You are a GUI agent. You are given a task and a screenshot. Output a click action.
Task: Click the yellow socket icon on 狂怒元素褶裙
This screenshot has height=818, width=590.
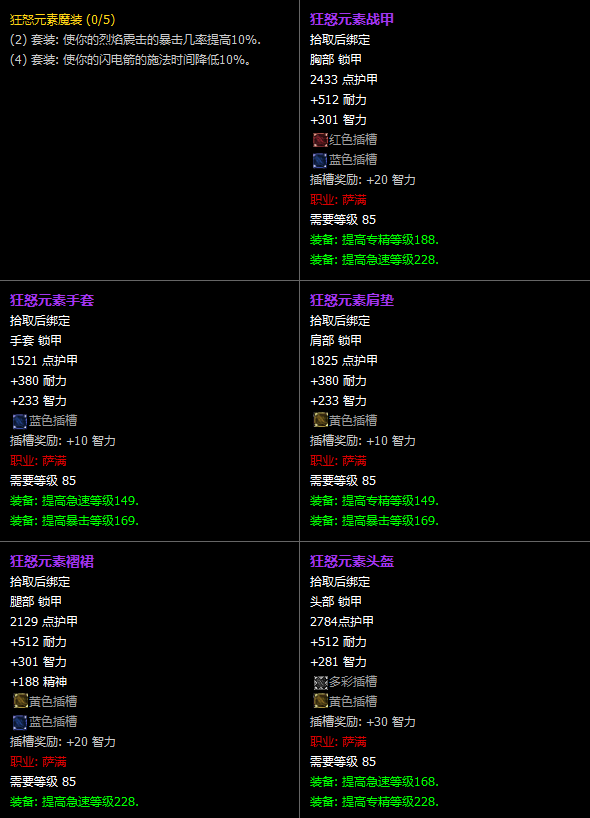[20, 701]
